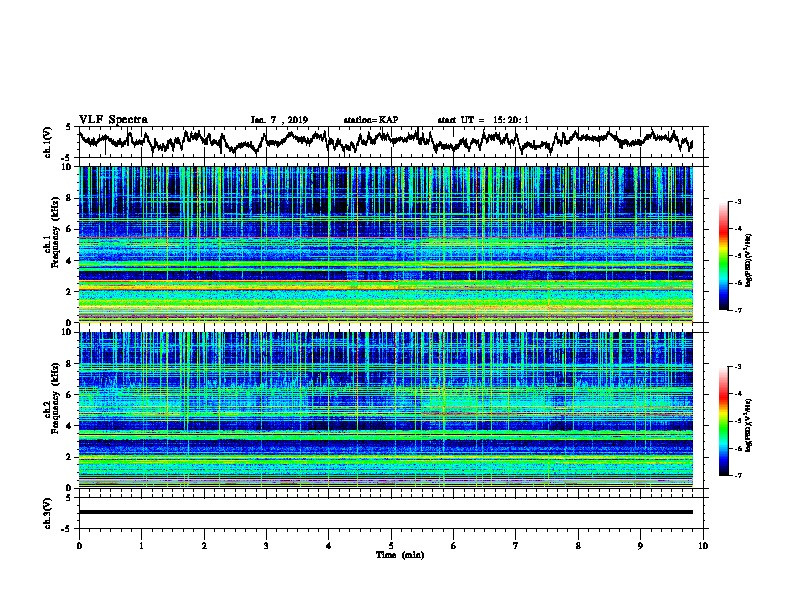
Task: Click inside the ch.2 spectrogram panel
Action: (386, 410)
